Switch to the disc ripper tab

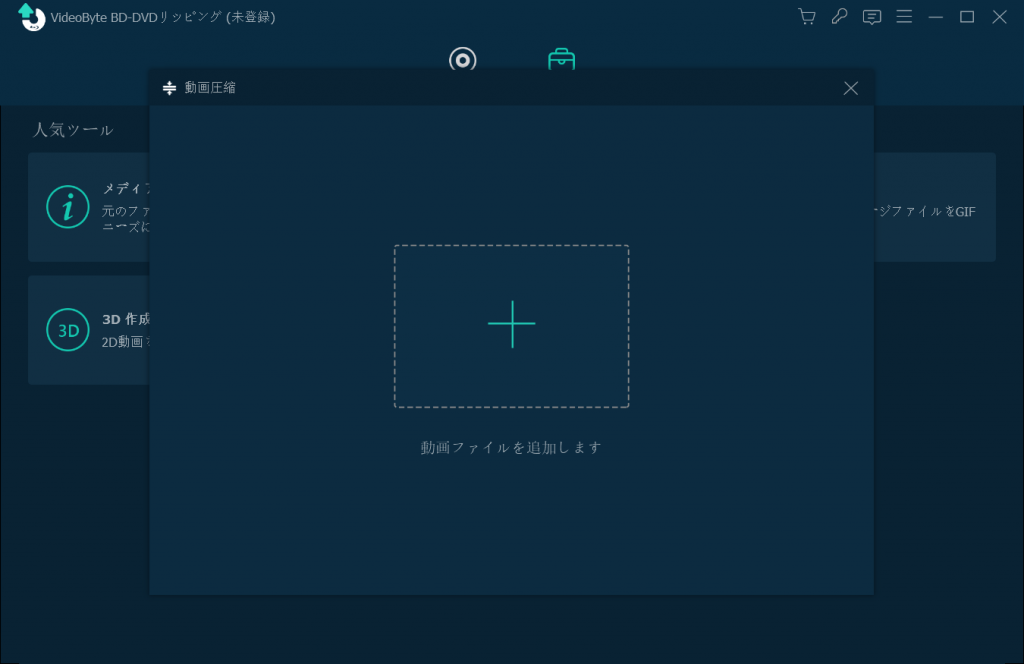462,59
